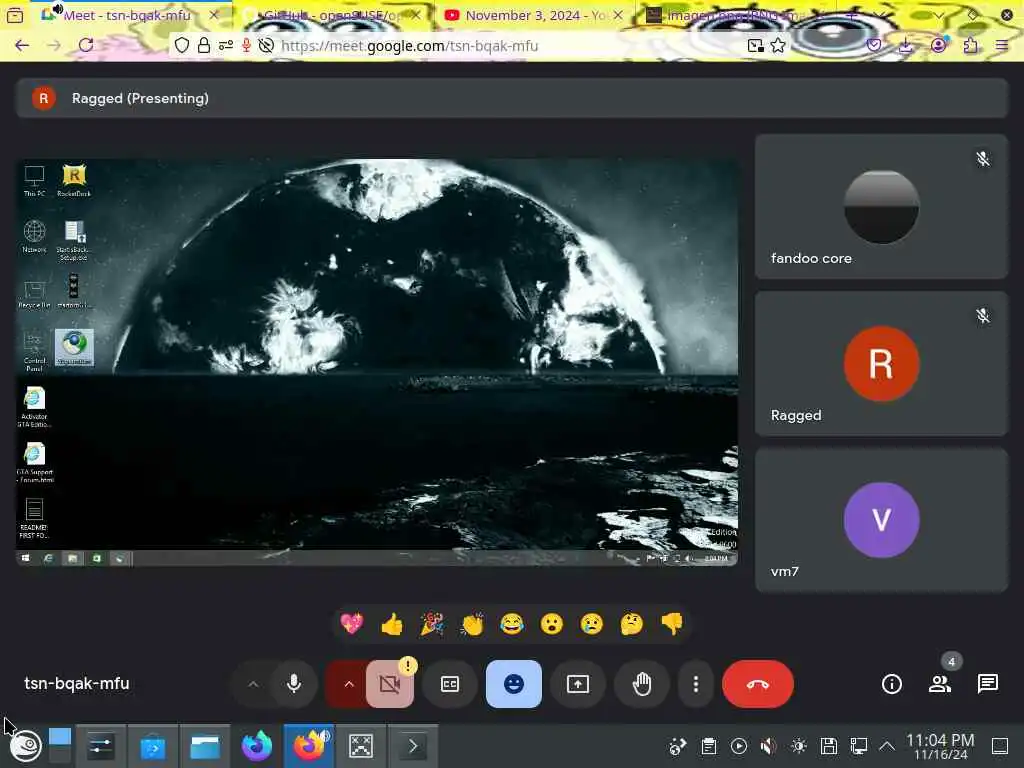Image resolution: width=1024 pixels, height=768 pixels.
Task: Close the YouTube tab
Action: point(618,14)
